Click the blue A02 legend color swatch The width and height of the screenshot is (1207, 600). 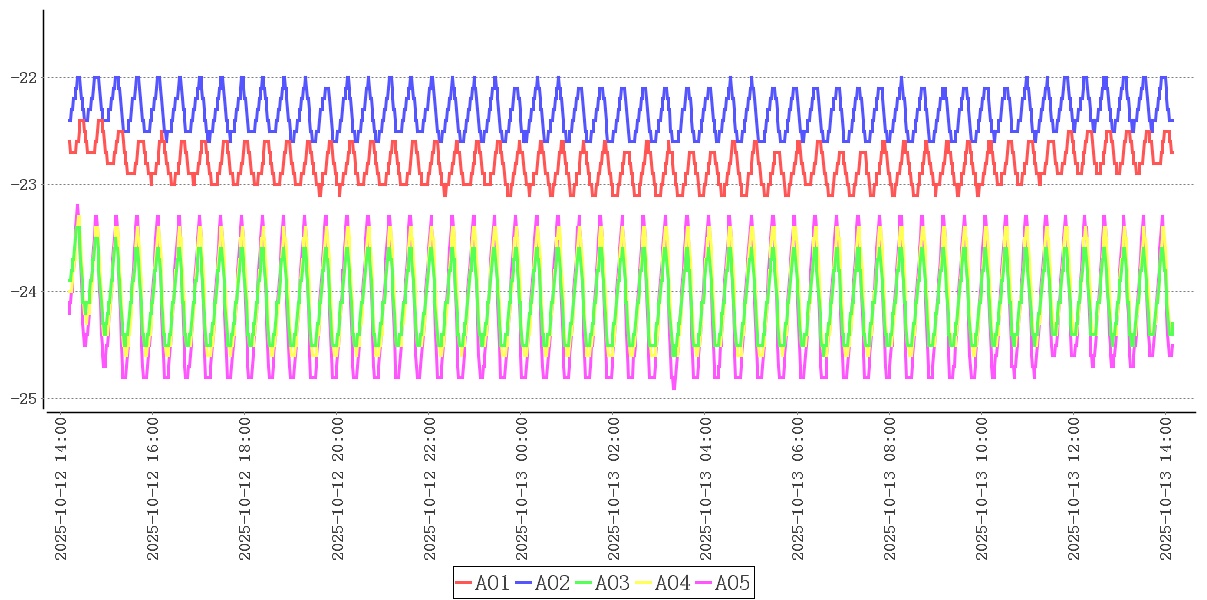523,583
